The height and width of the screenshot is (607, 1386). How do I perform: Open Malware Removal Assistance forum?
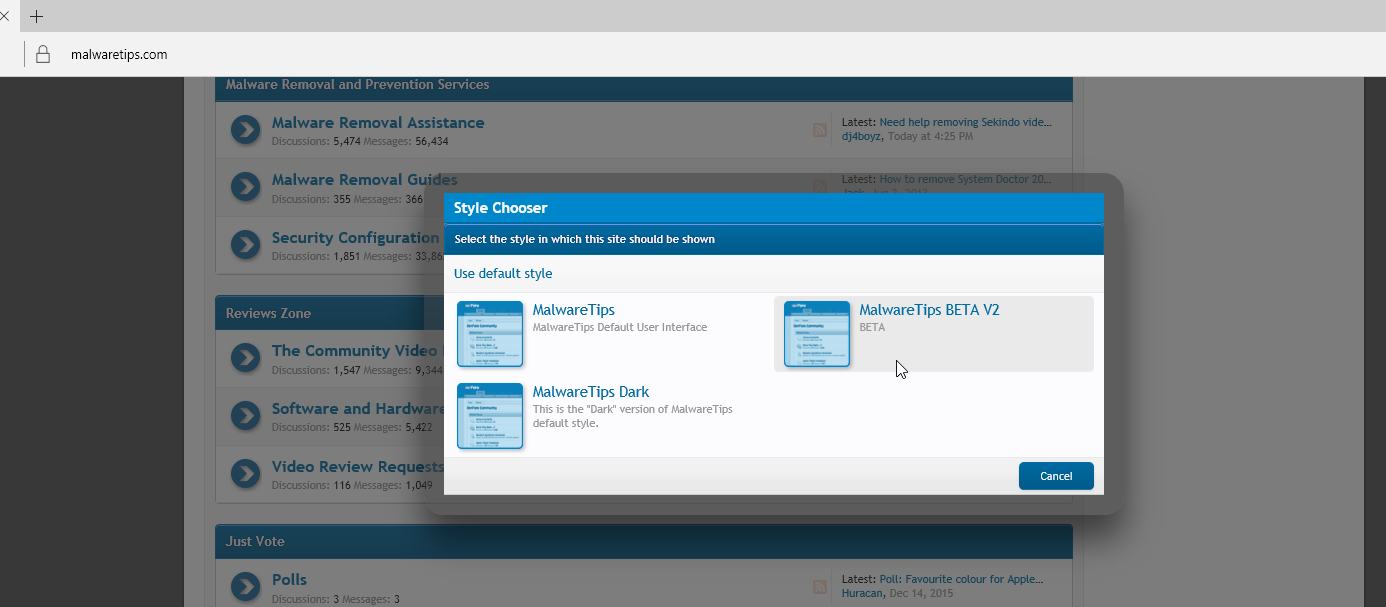(x=378, y=122)
